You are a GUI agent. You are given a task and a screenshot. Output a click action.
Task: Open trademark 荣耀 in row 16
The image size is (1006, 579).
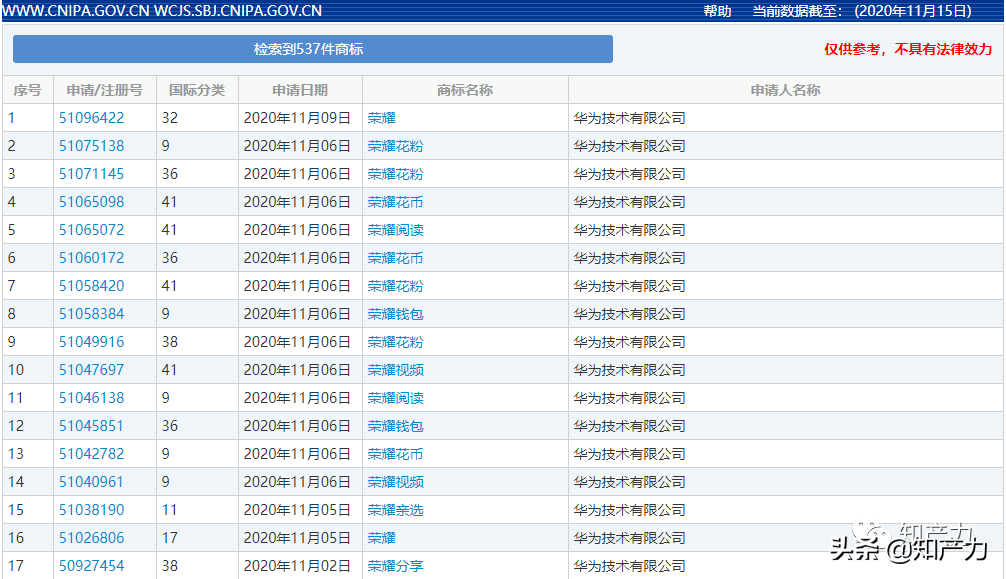(x=381, y=538)
